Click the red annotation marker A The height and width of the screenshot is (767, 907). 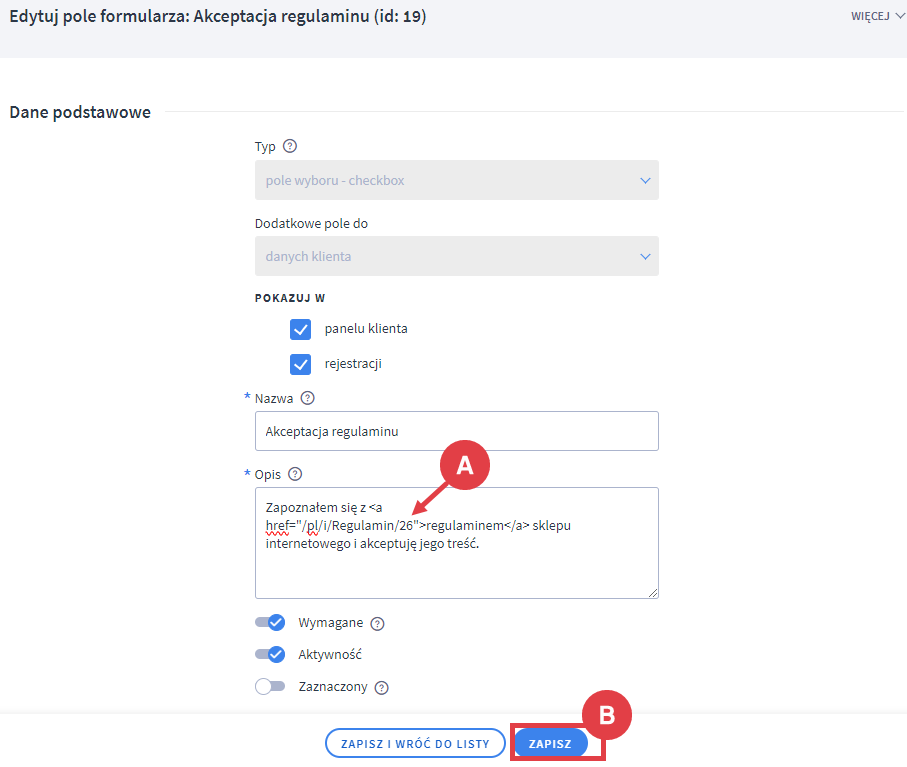[463, 466]
